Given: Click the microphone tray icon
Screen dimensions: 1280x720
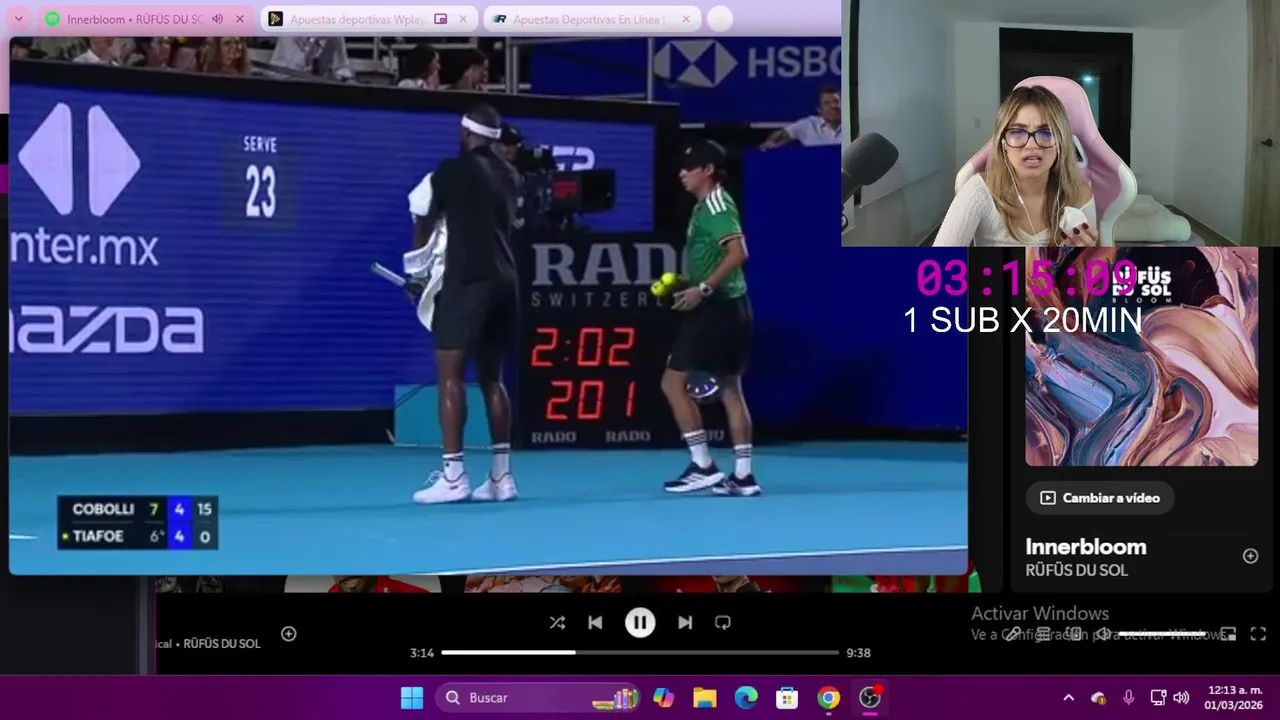Looking at the screenshot, I should click(x=1128, y=698).
